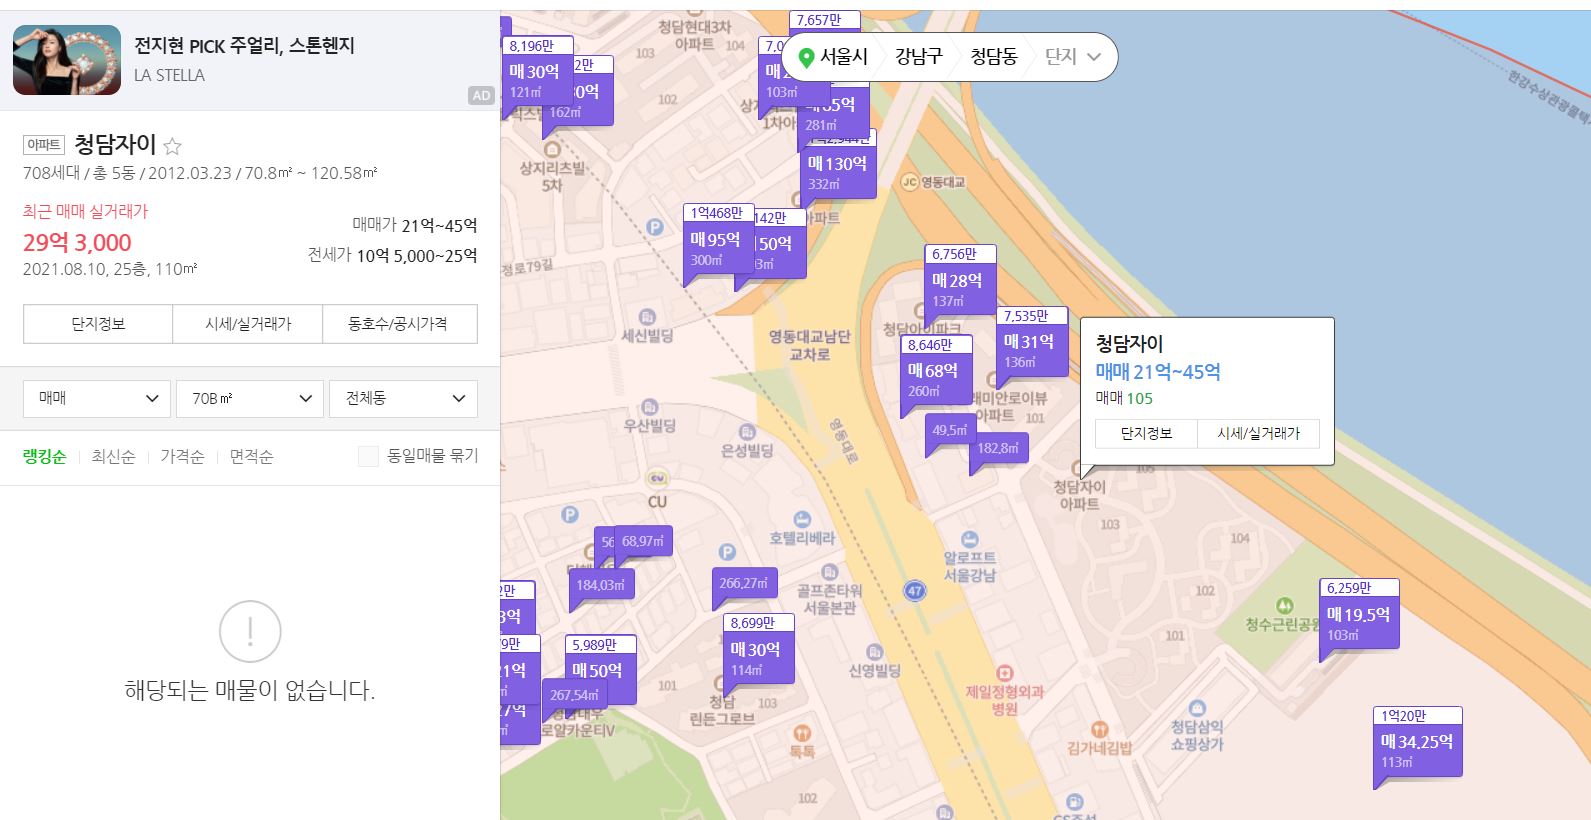Click the 김가네김밥 restaurant icon
Viewport: 1591px width, 820px height.
(x=1100, y=729)
